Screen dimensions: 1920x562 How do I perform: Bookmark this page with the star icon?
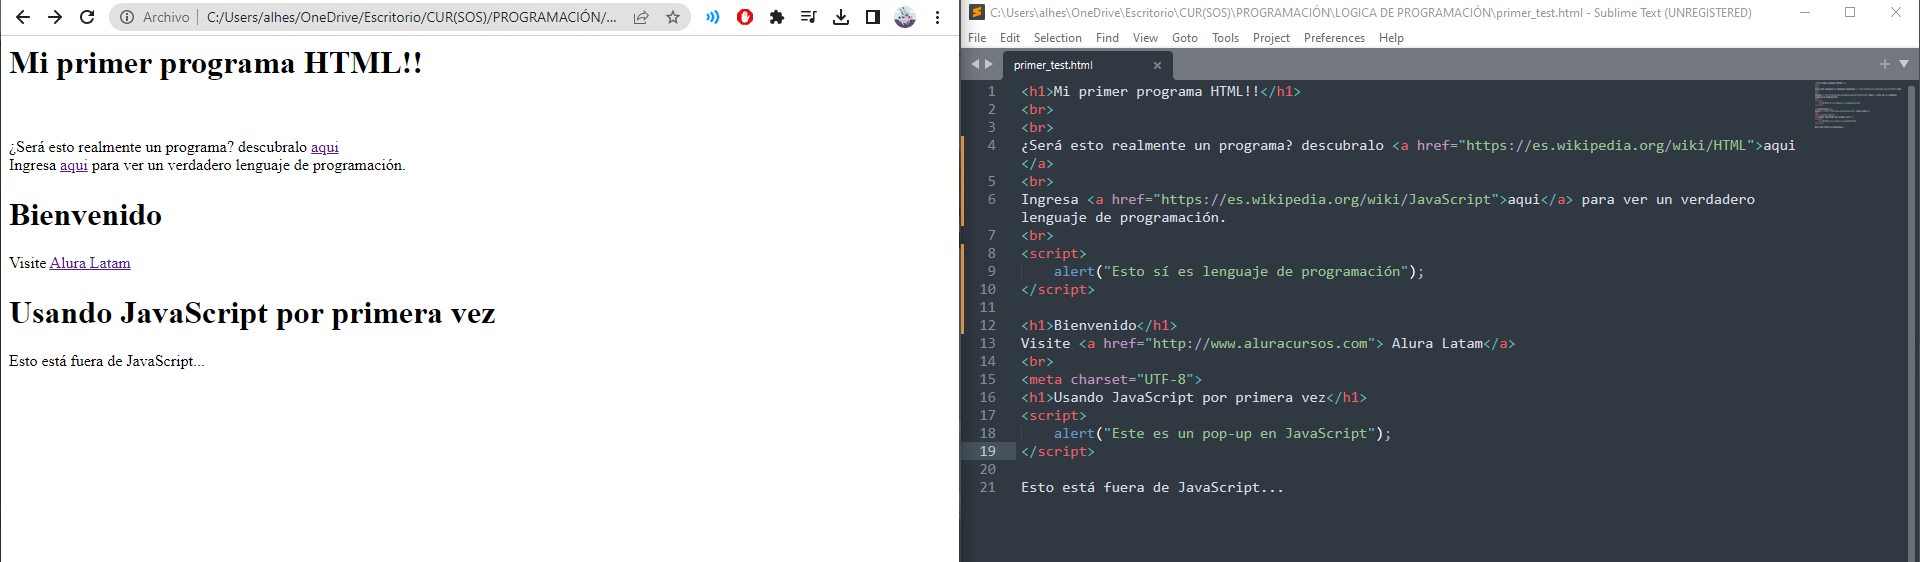point(673,17)
